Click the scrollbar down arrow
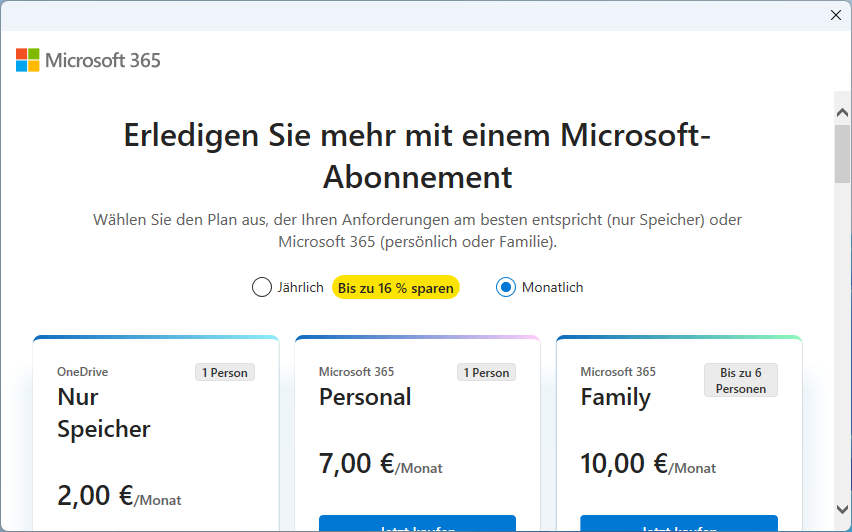The image size is (852, 532). (842, 510)
